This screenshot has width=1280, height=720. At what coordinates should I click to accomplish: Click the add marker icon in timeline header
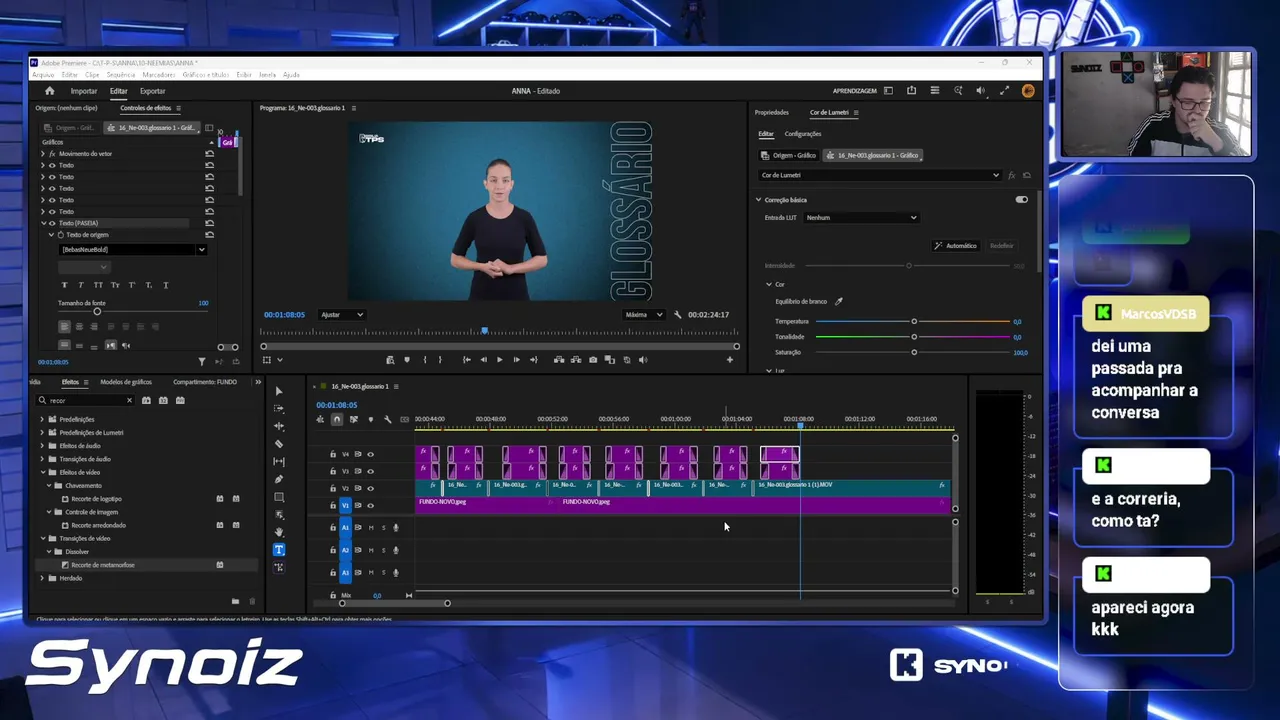pyautogui.click(x=370, y=419)
